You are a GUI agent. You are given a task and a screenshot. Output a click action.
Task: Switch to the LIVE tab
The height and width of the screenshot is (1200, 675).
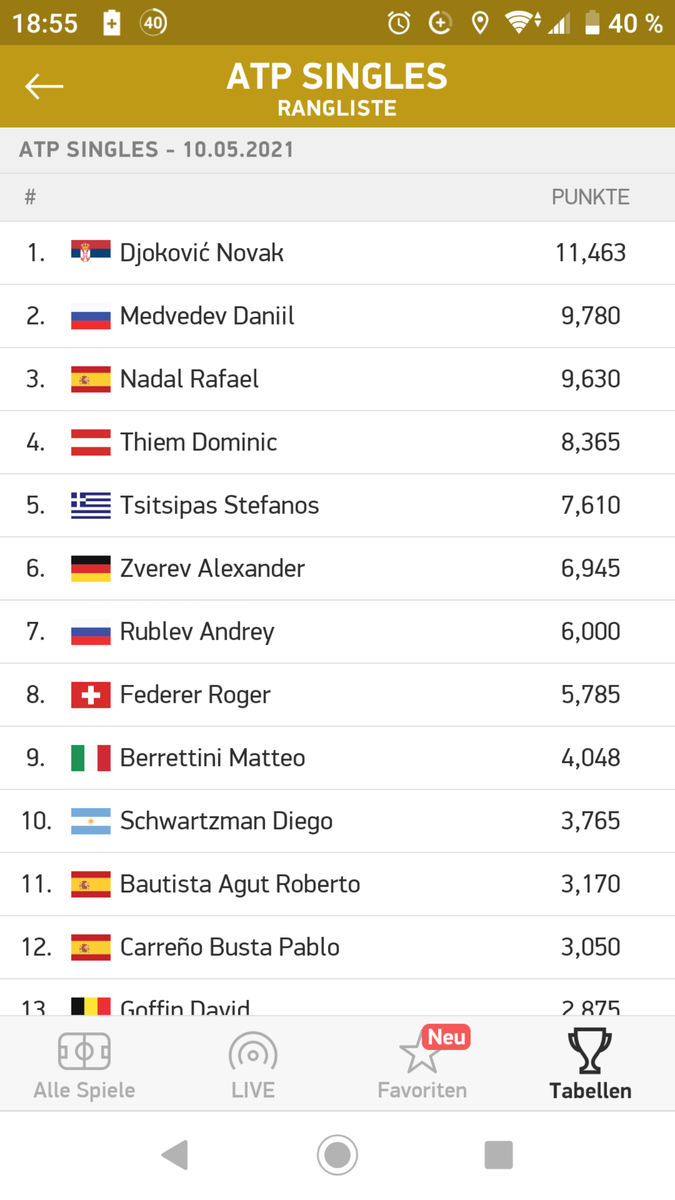pyautogui.click(x=253, y=1066)
